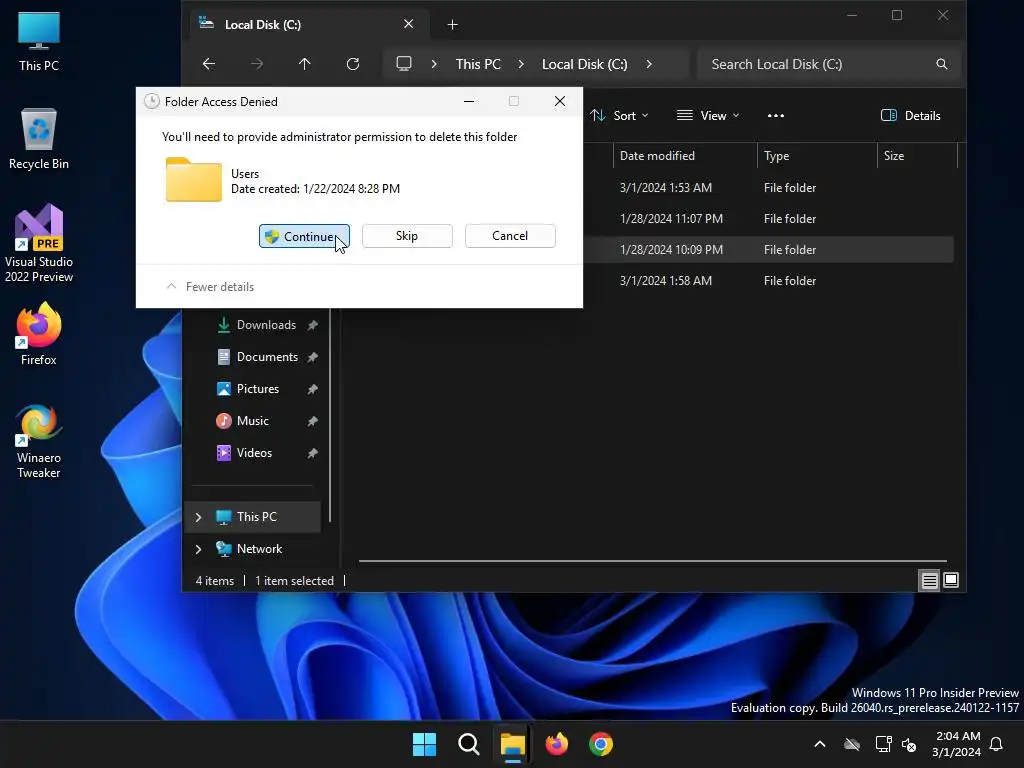Open the View dropdown
1024x768 pixels.
[708, 116]
